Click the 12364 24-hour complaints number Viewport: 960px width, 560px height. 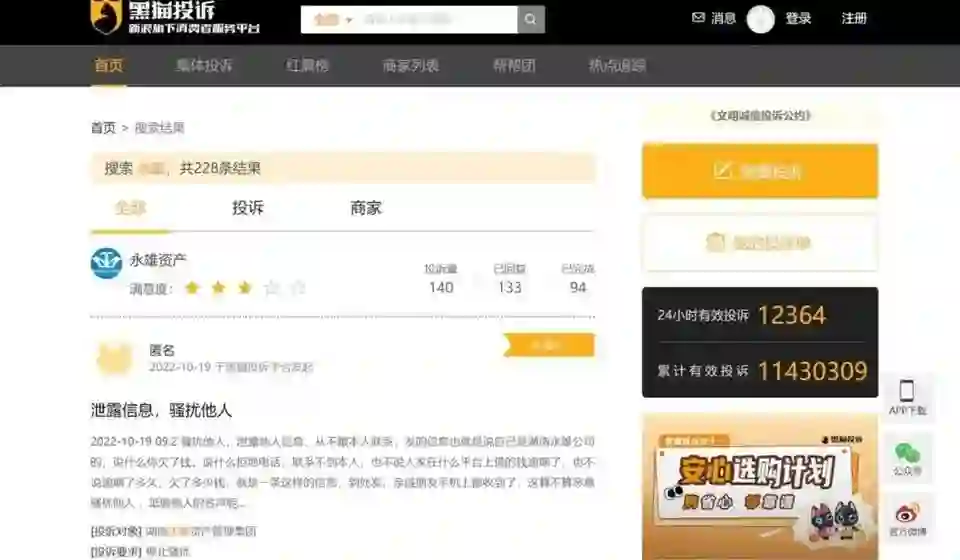coord(792,315)
